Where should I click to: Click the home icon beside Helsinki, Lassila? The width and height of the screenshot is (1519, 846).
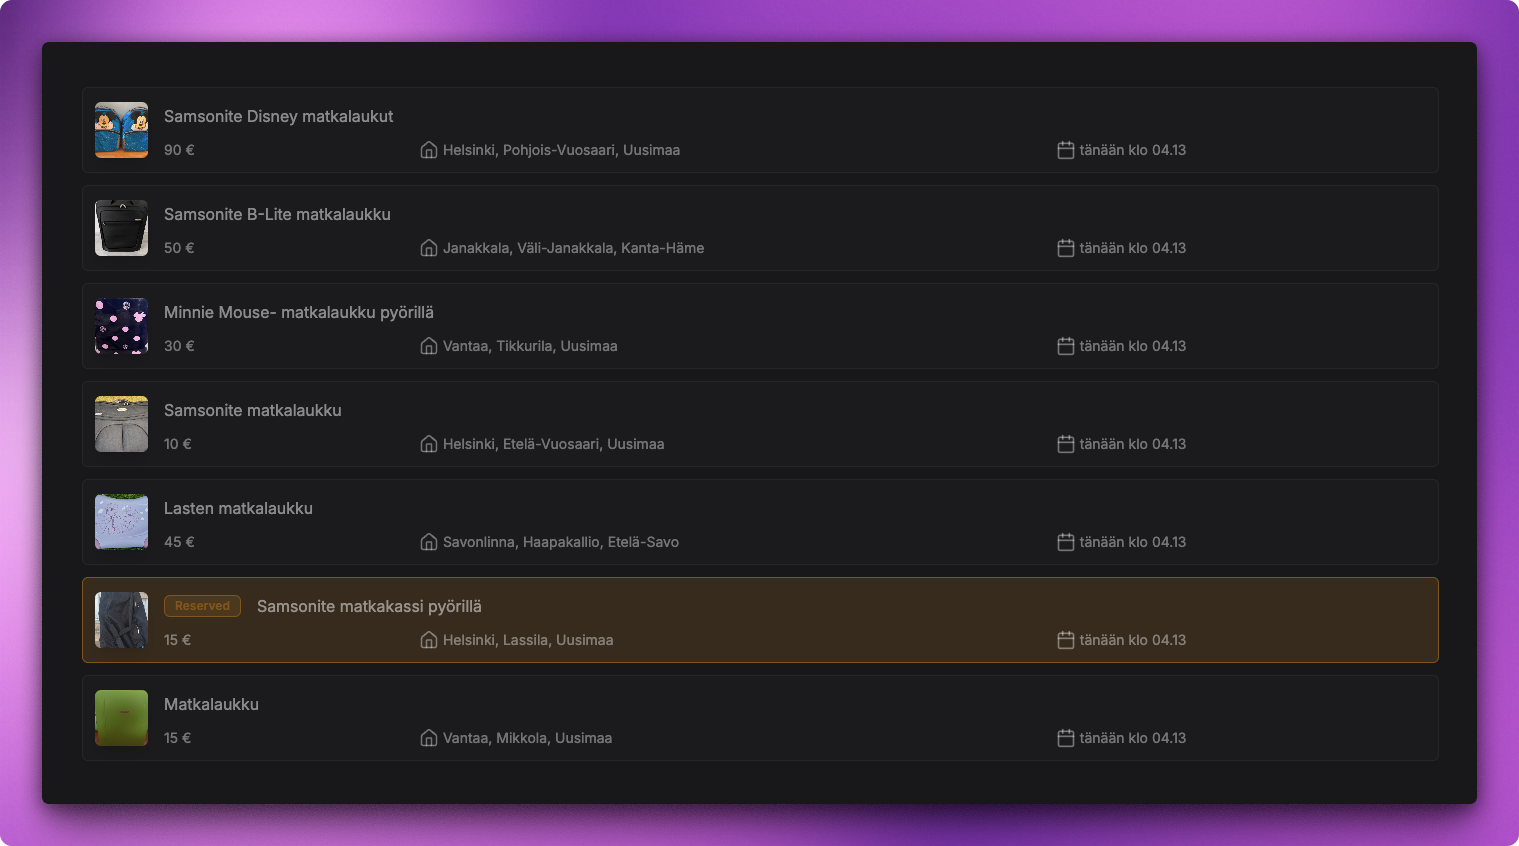coord(428,640)
